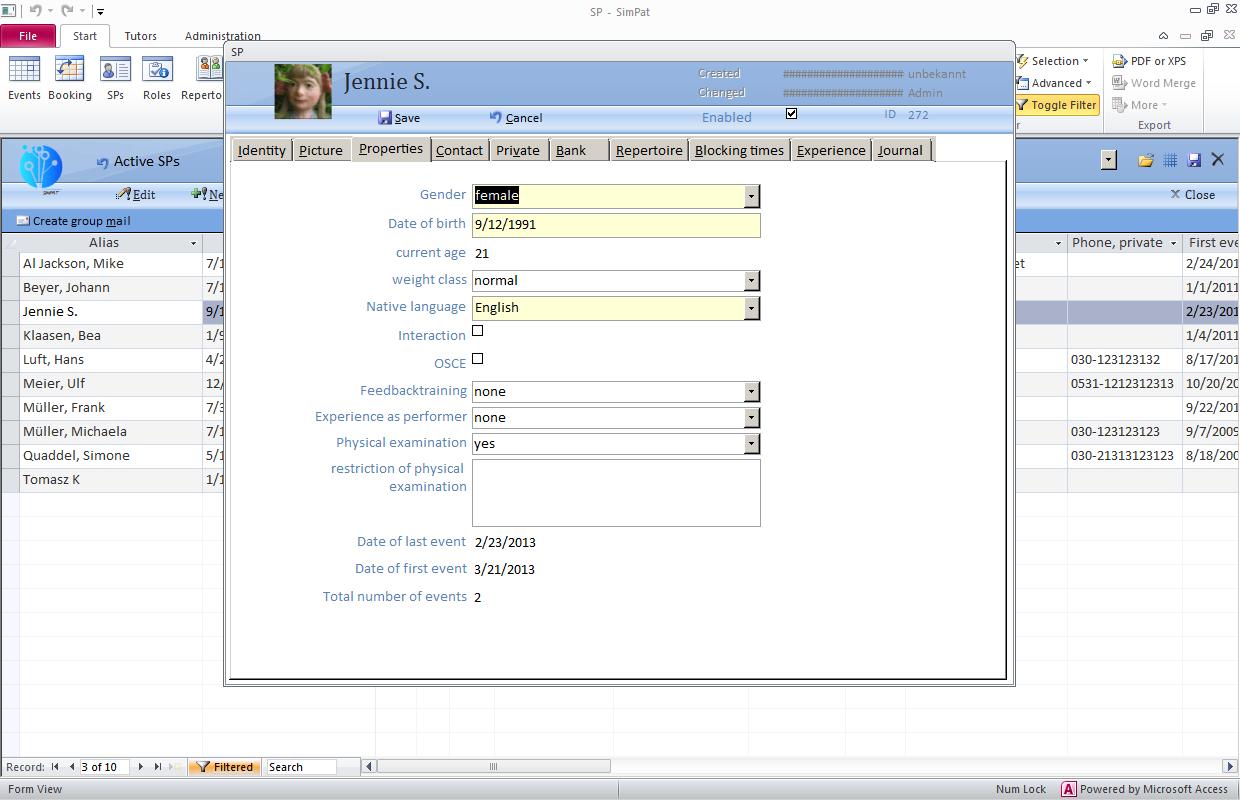Open the Gender dropdown
This screenshot has width=1240, height=801.
[751, 196]
